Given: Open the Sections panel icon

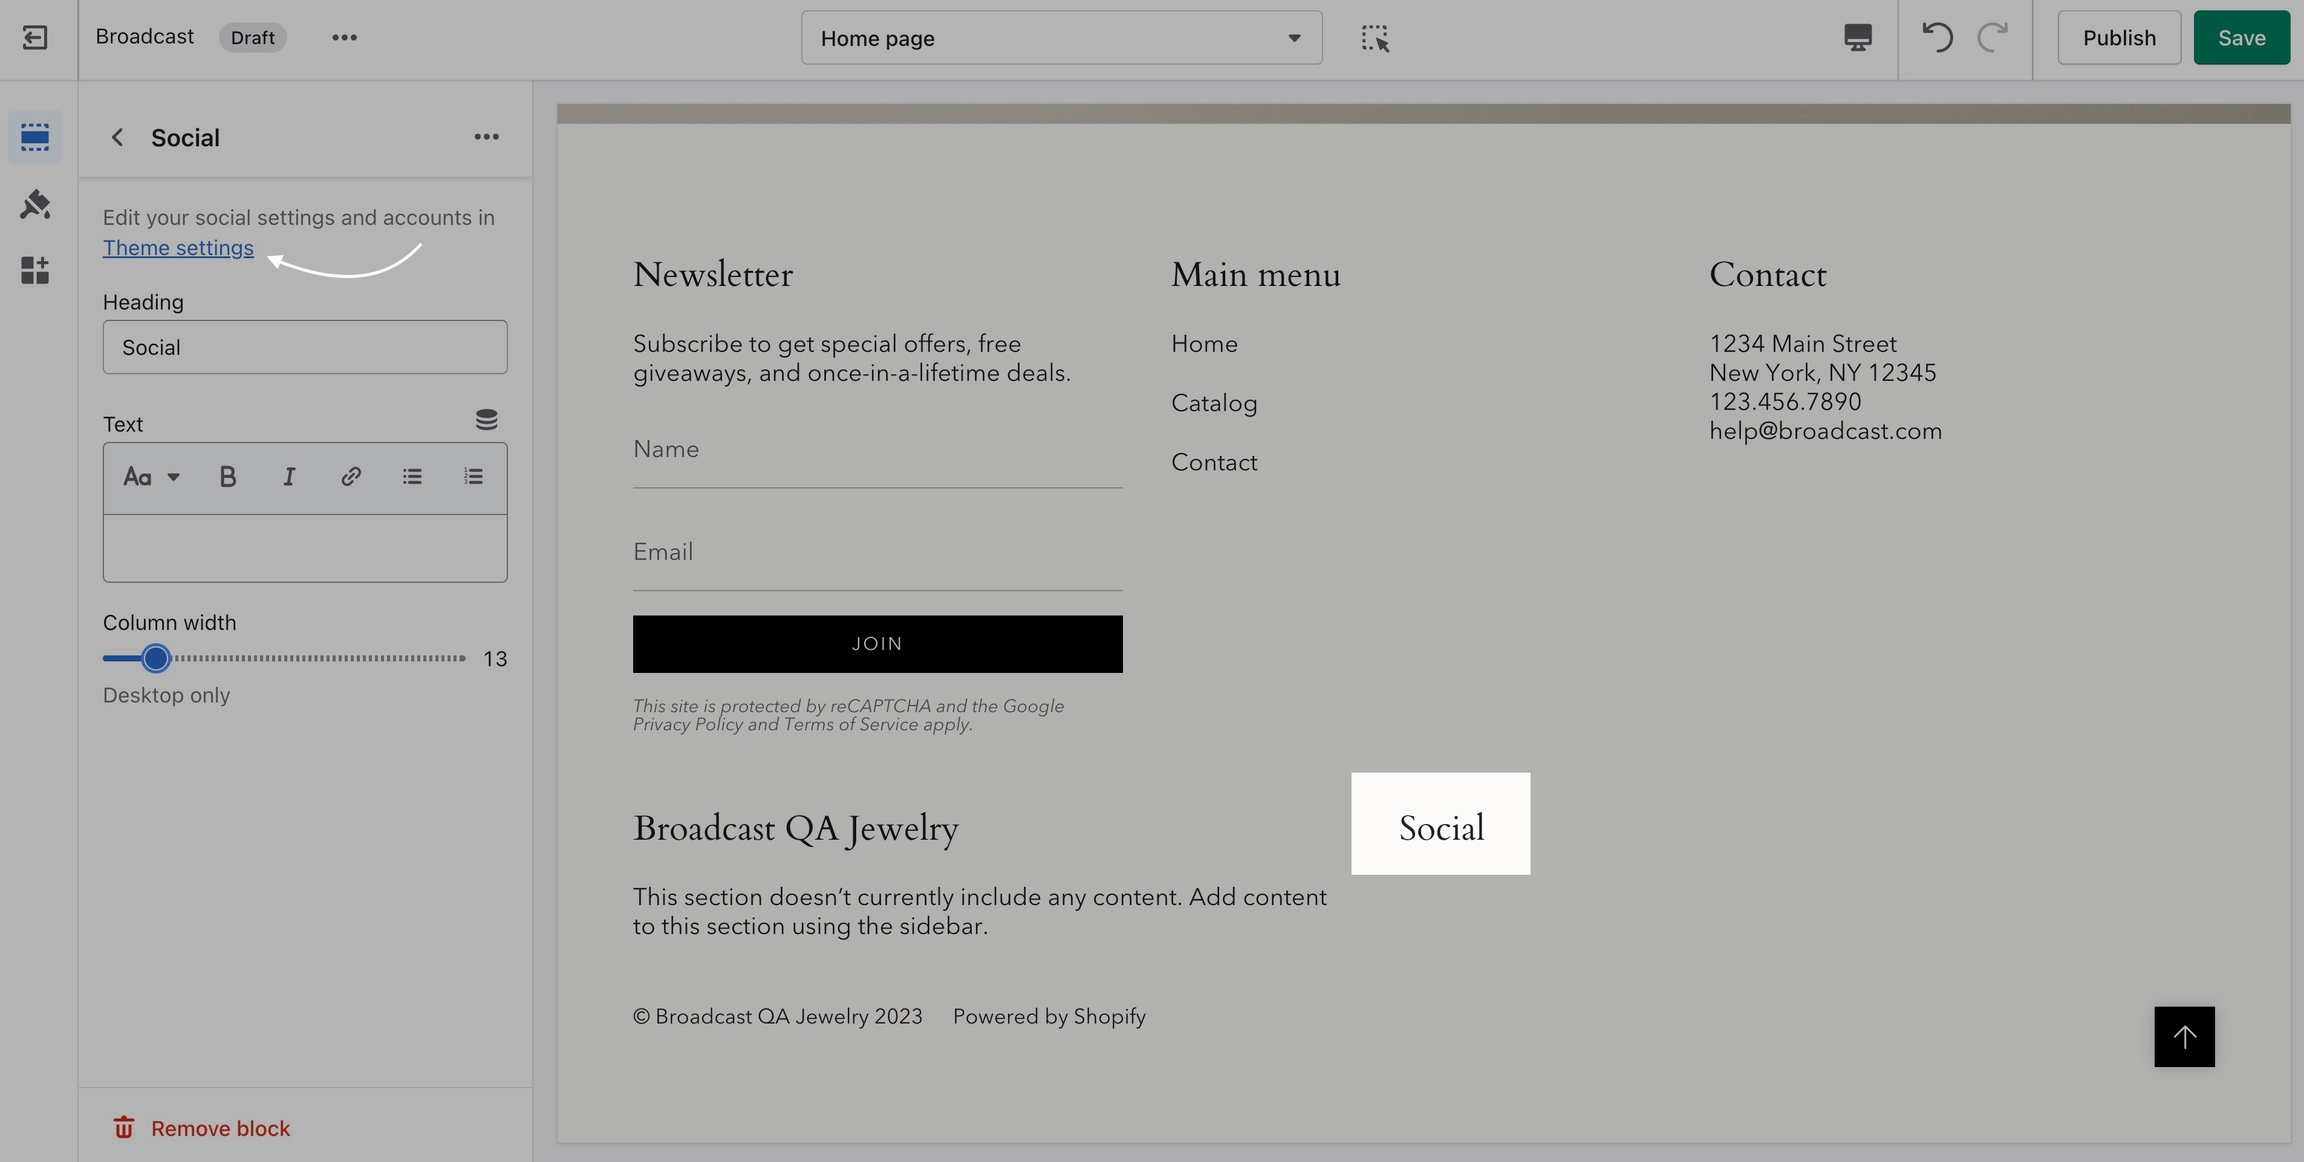Looking at the screenshot, I should pyautogui.click(x=35, y=137).
